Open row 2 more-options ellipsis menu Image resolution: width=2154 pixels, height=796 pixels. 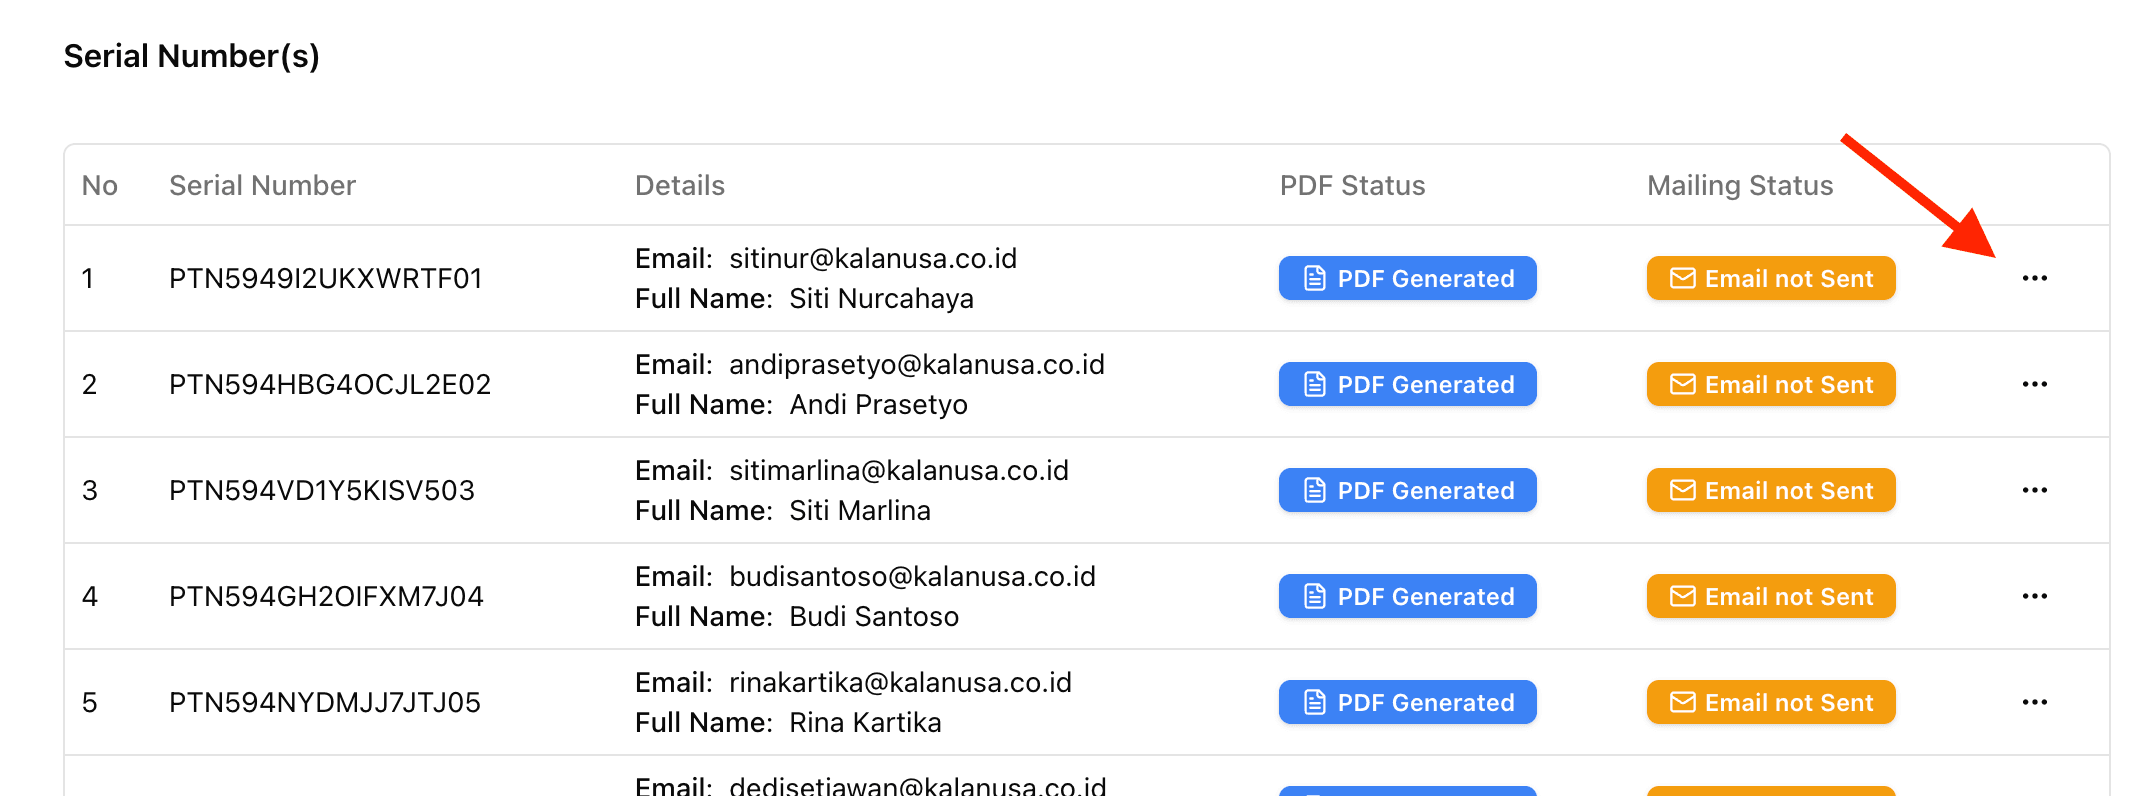[2034, 384]
